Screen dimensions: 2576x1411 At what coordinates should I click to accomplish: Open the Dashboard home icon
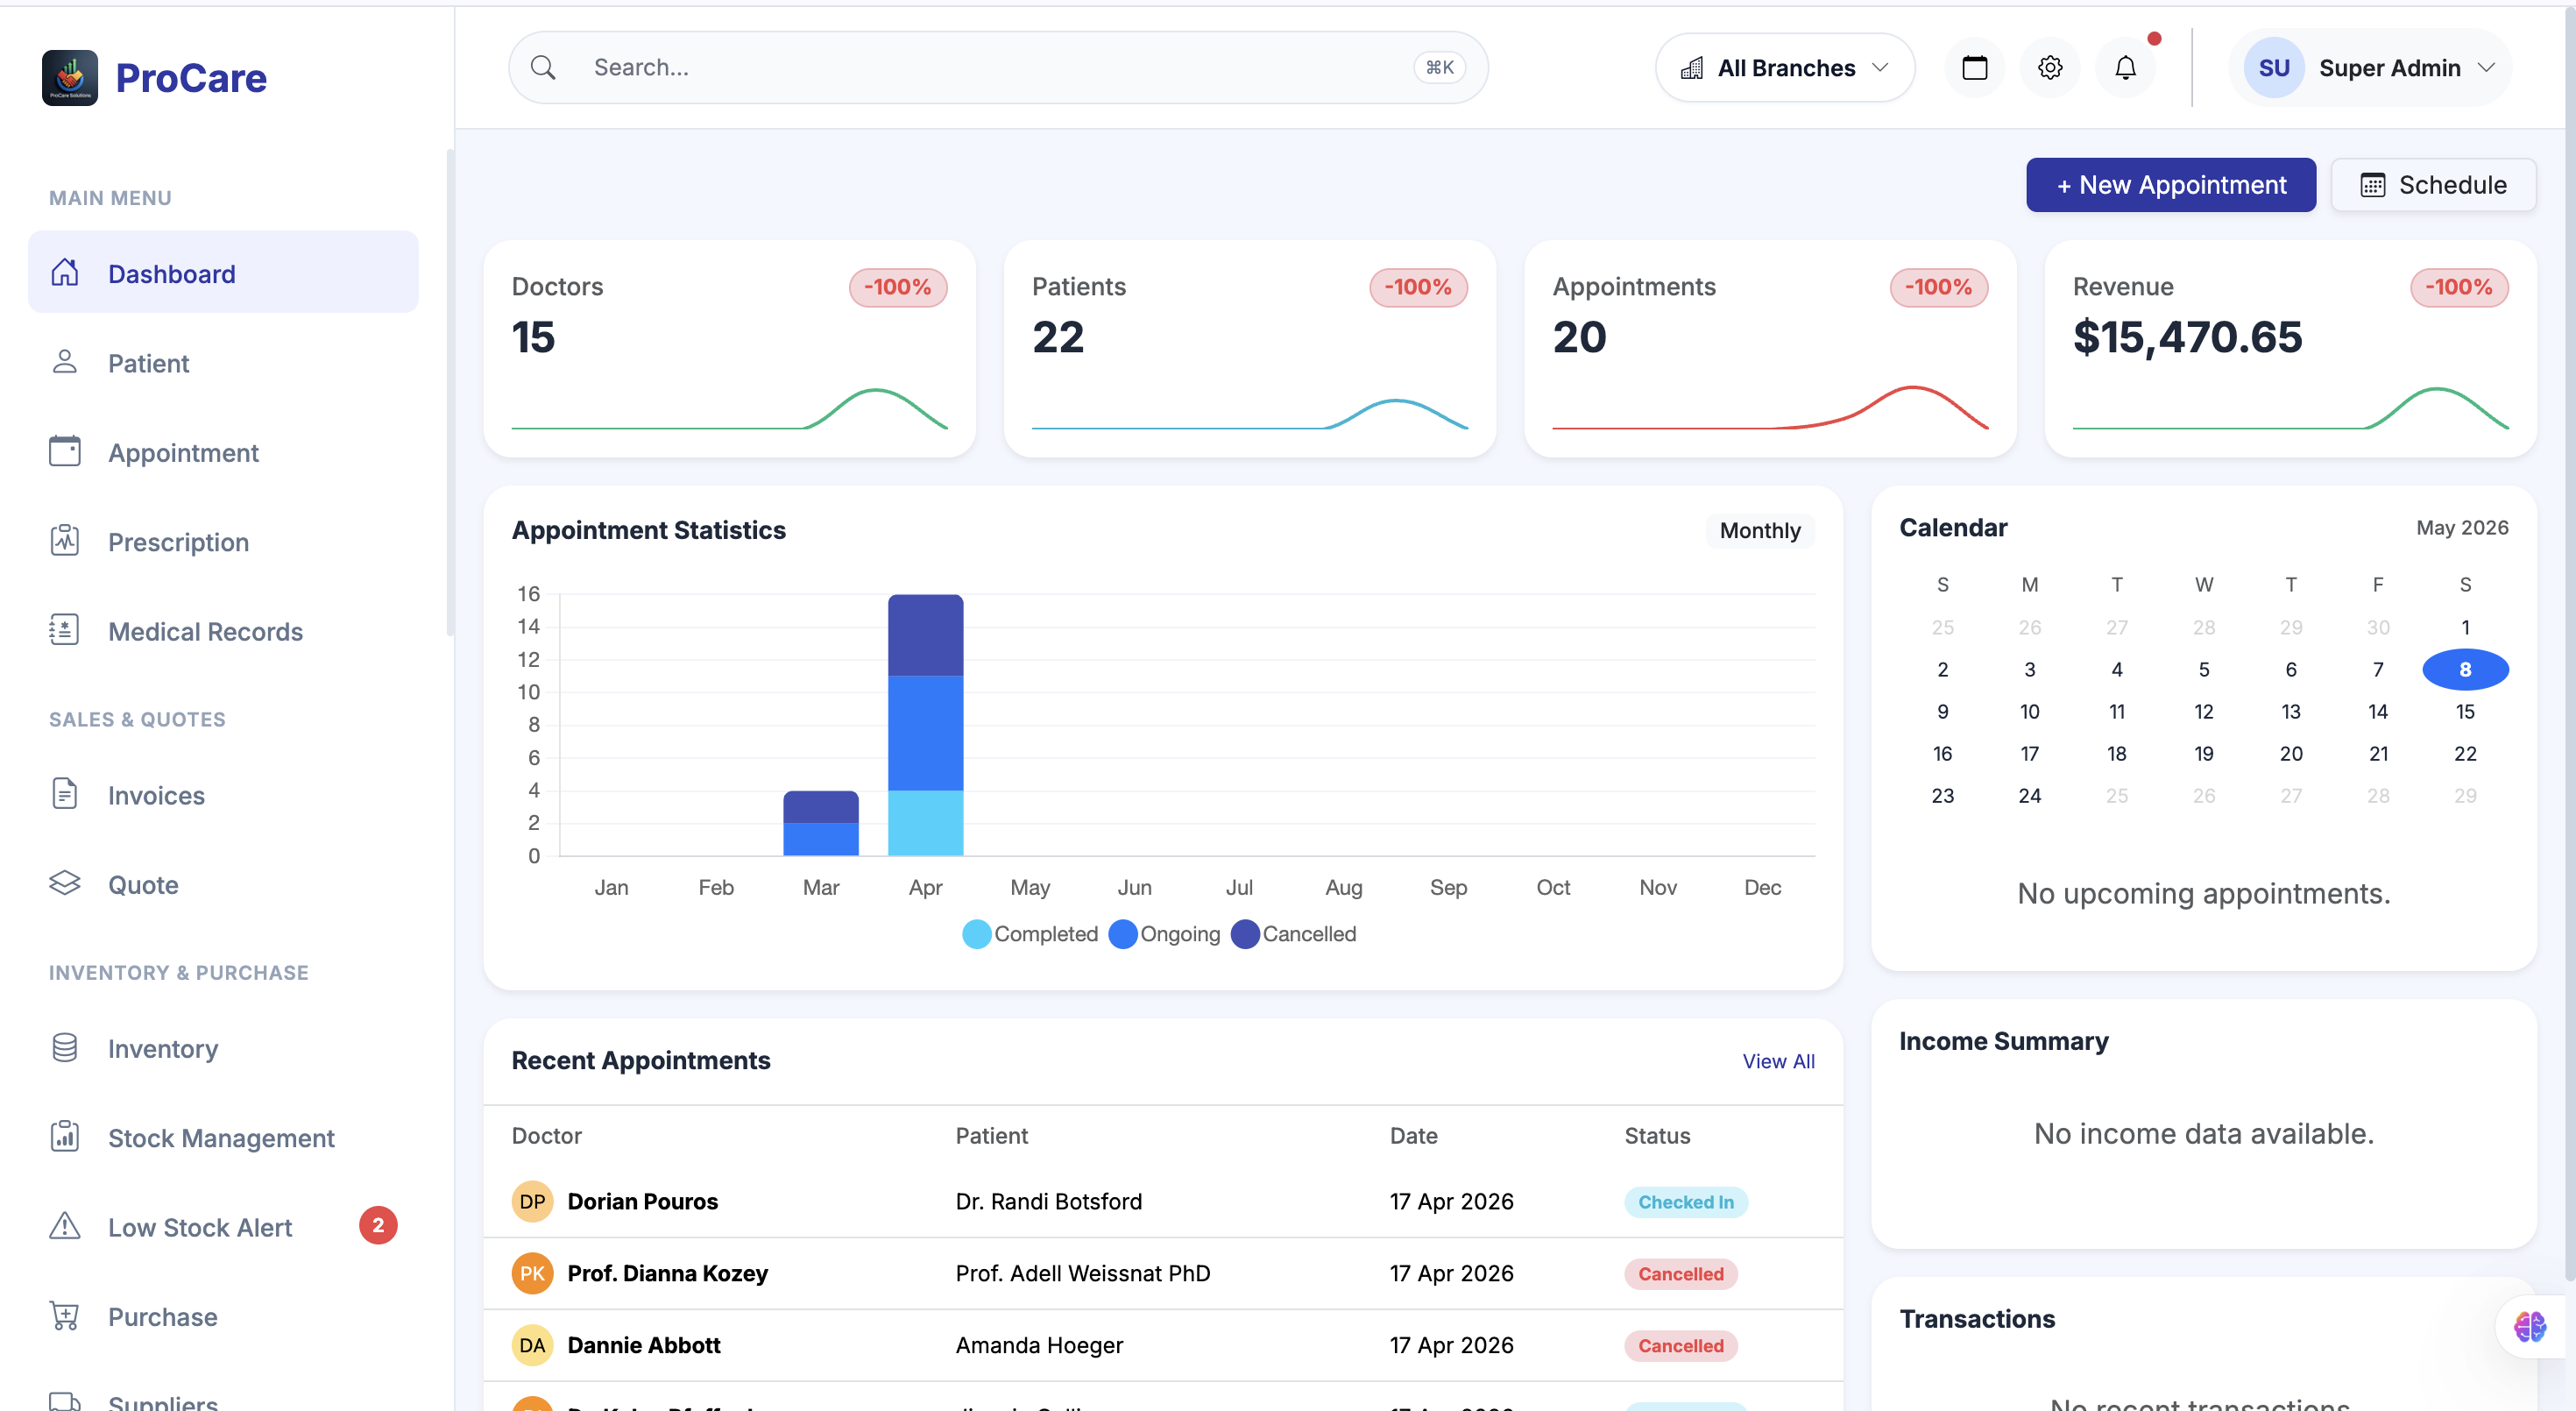65,272
